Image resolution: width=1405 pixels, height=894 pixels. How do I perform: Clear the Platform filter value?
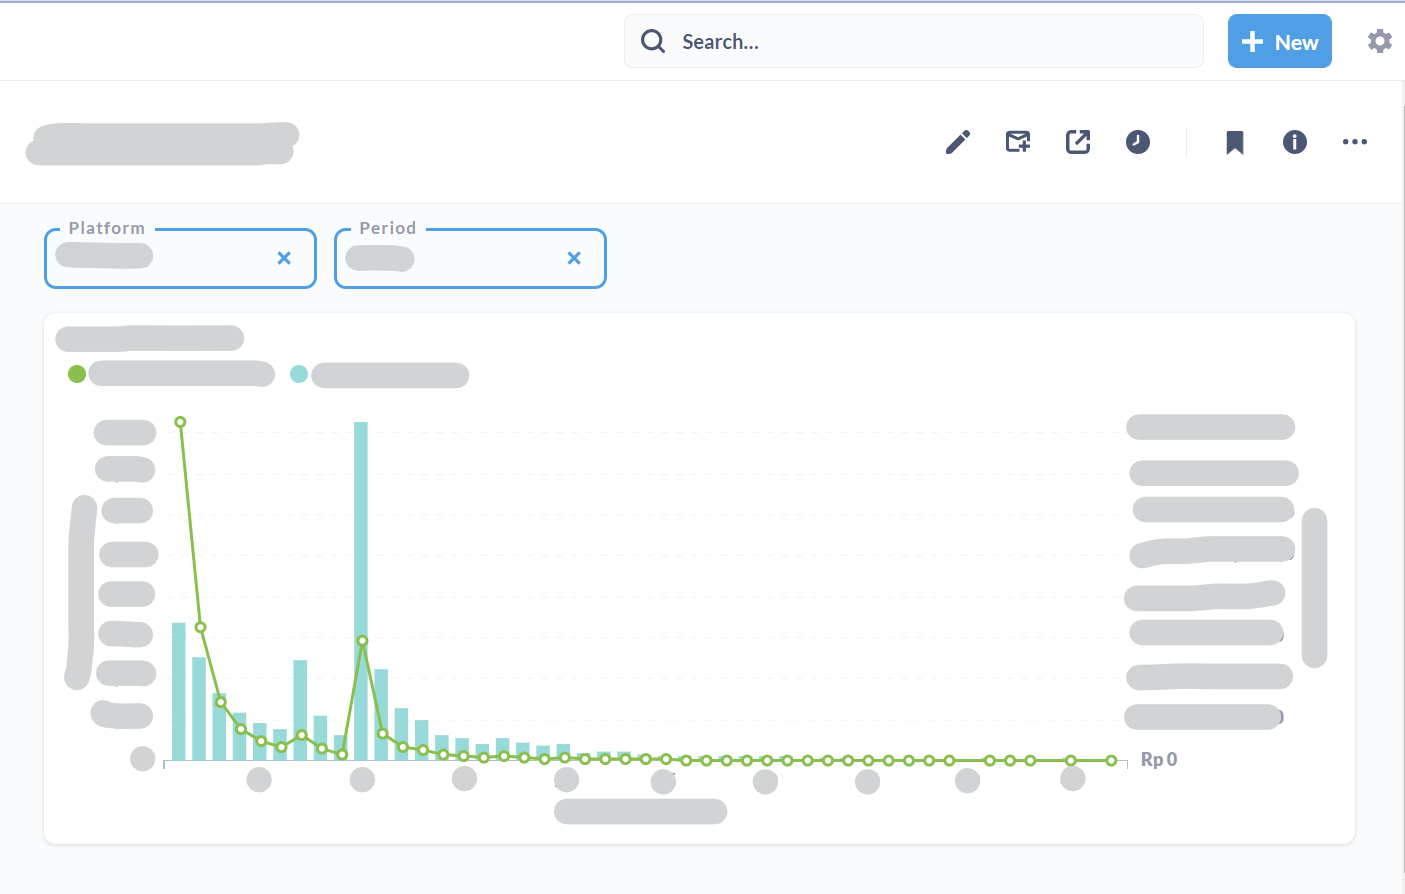click(284, 258)
